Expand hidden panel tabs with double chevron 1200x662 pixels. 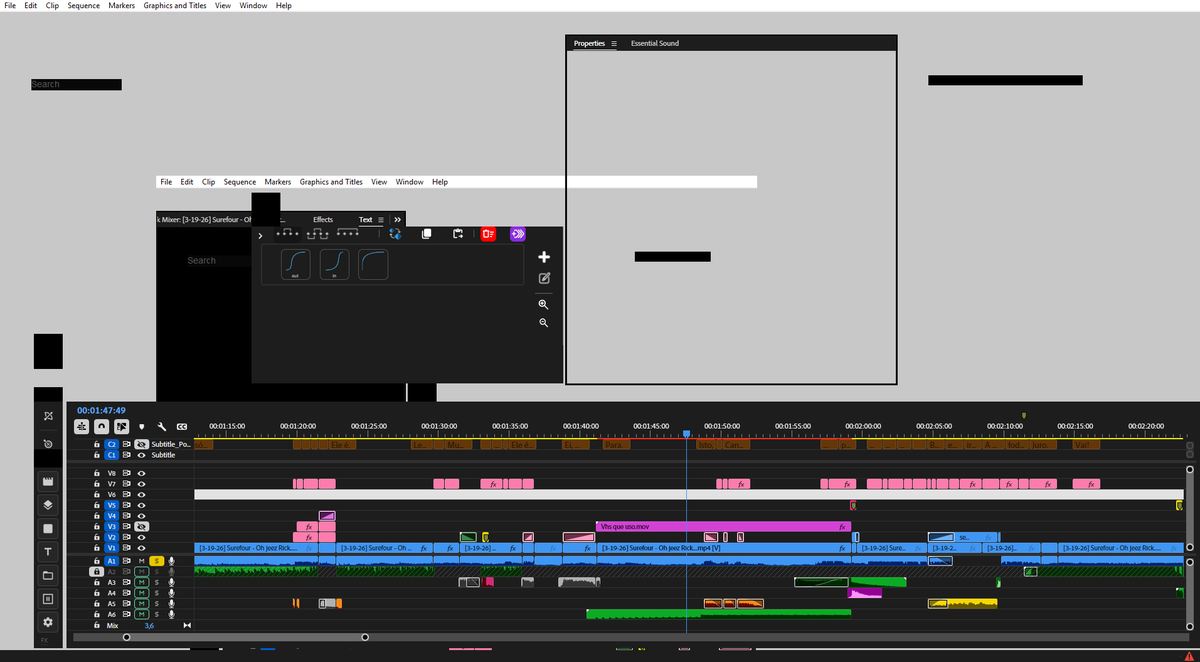tap(397, 219)
